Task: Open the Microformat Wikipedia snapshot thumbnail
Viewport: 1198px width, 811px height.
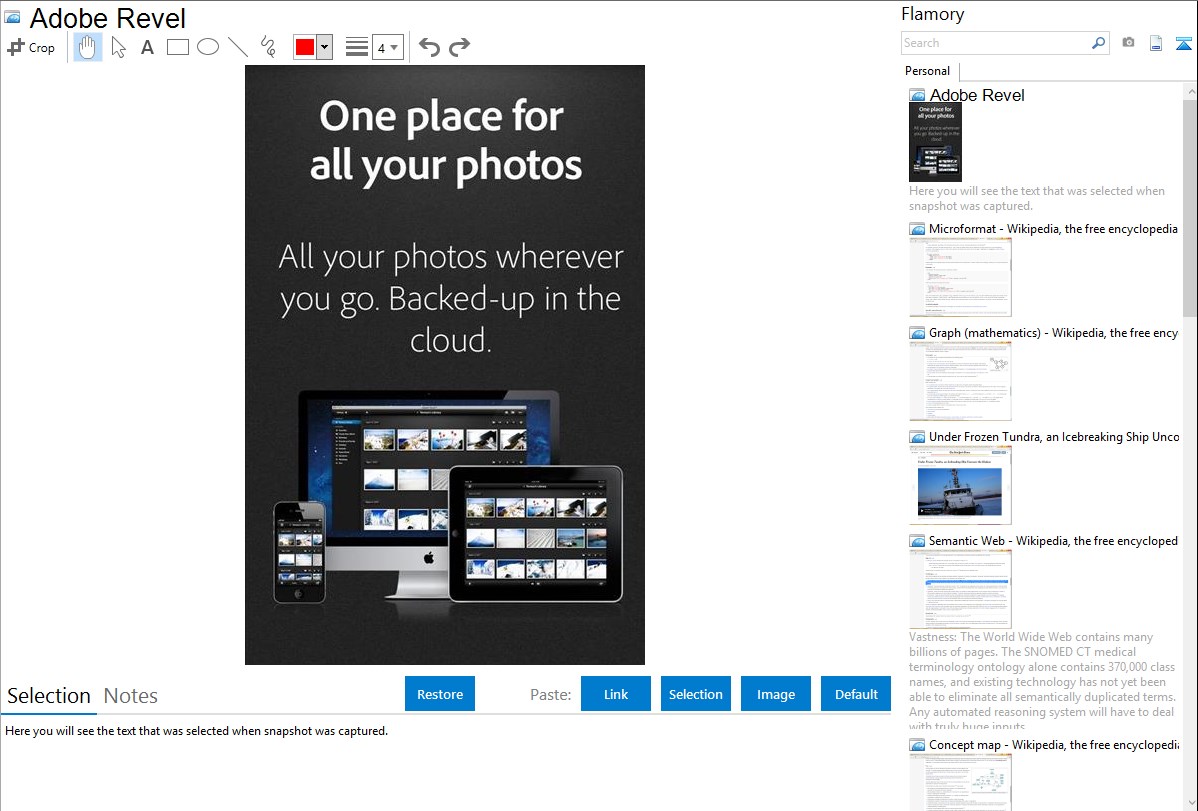Action: coord(960,277)
